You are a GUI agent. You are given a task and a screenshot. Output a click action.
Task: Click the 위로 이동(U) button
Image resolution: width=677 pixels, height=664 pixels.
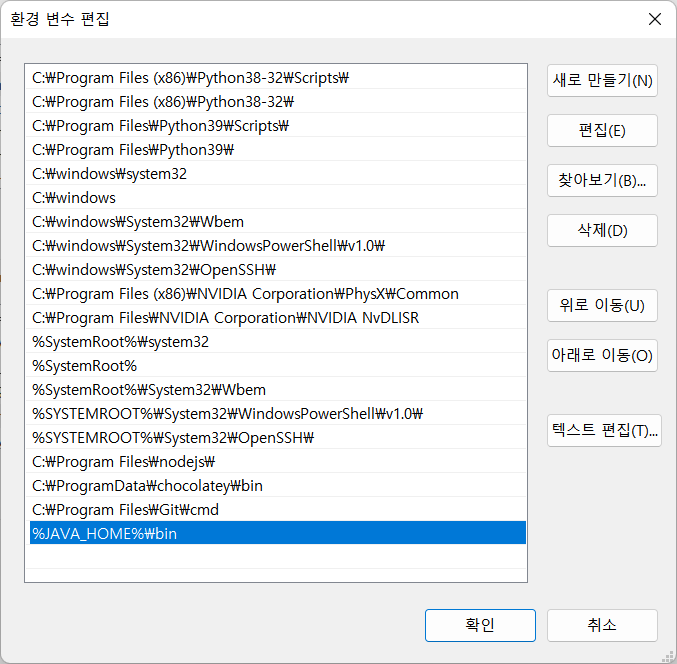[602, 306]
